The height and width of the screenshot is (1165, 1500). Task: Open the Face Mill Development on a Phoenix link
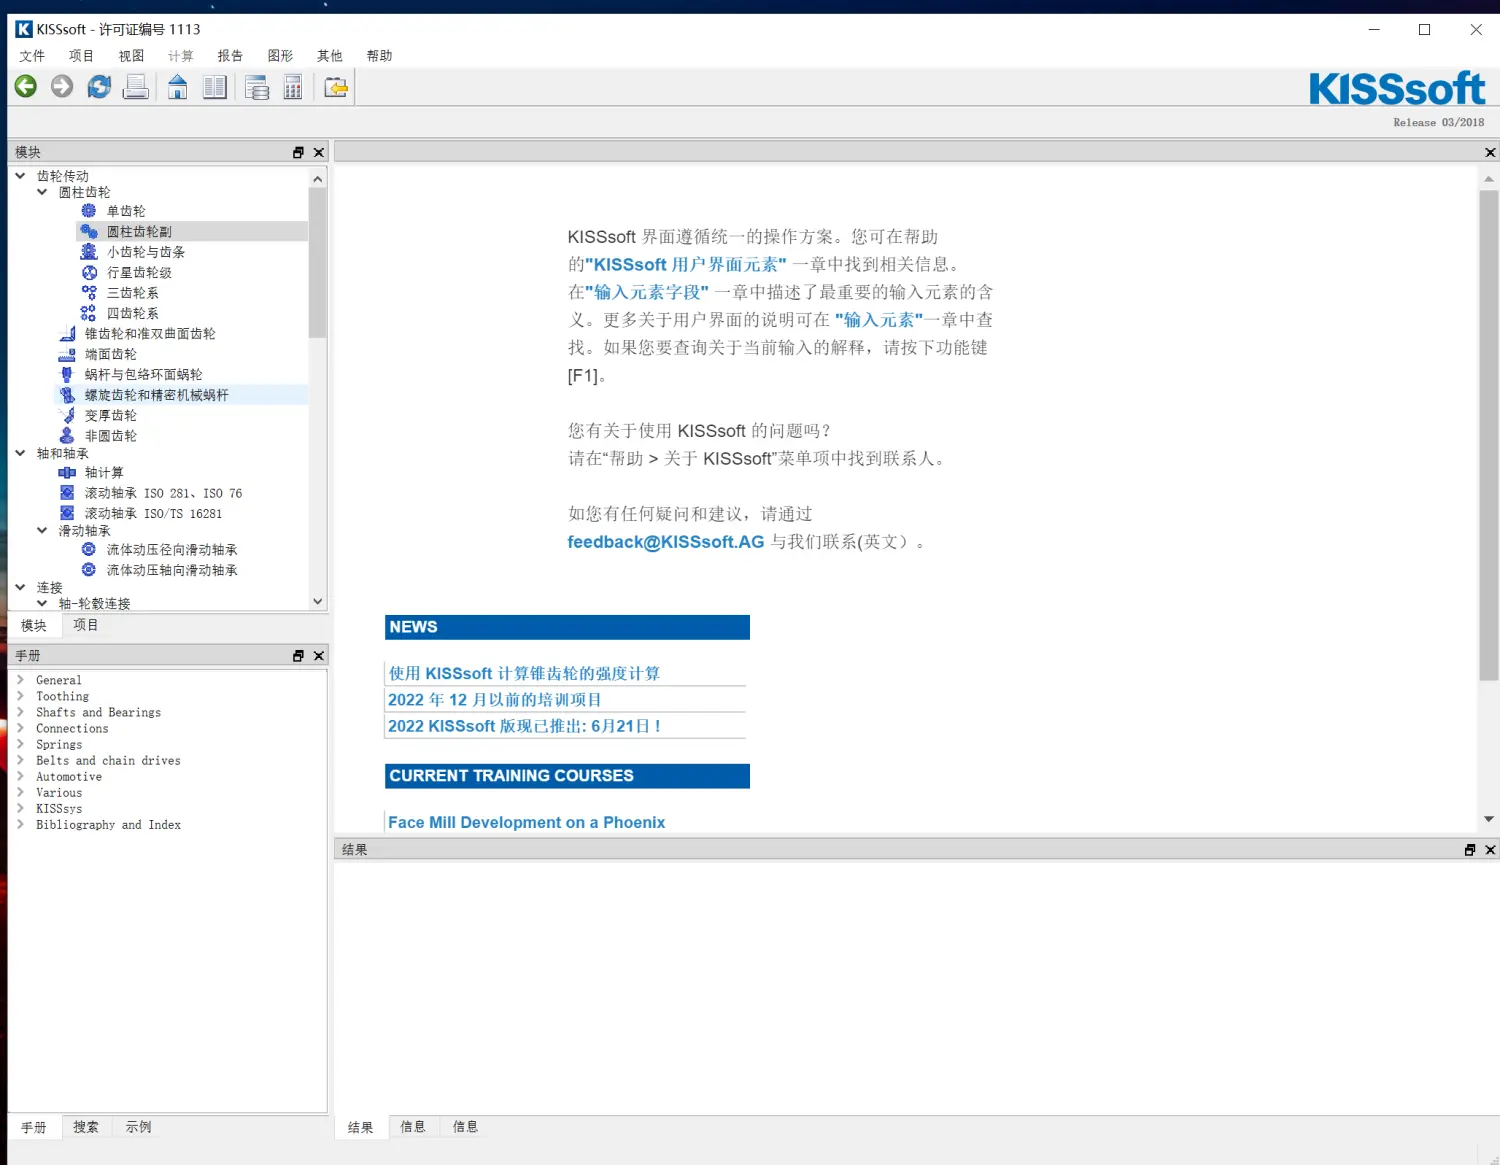[526, 822]
